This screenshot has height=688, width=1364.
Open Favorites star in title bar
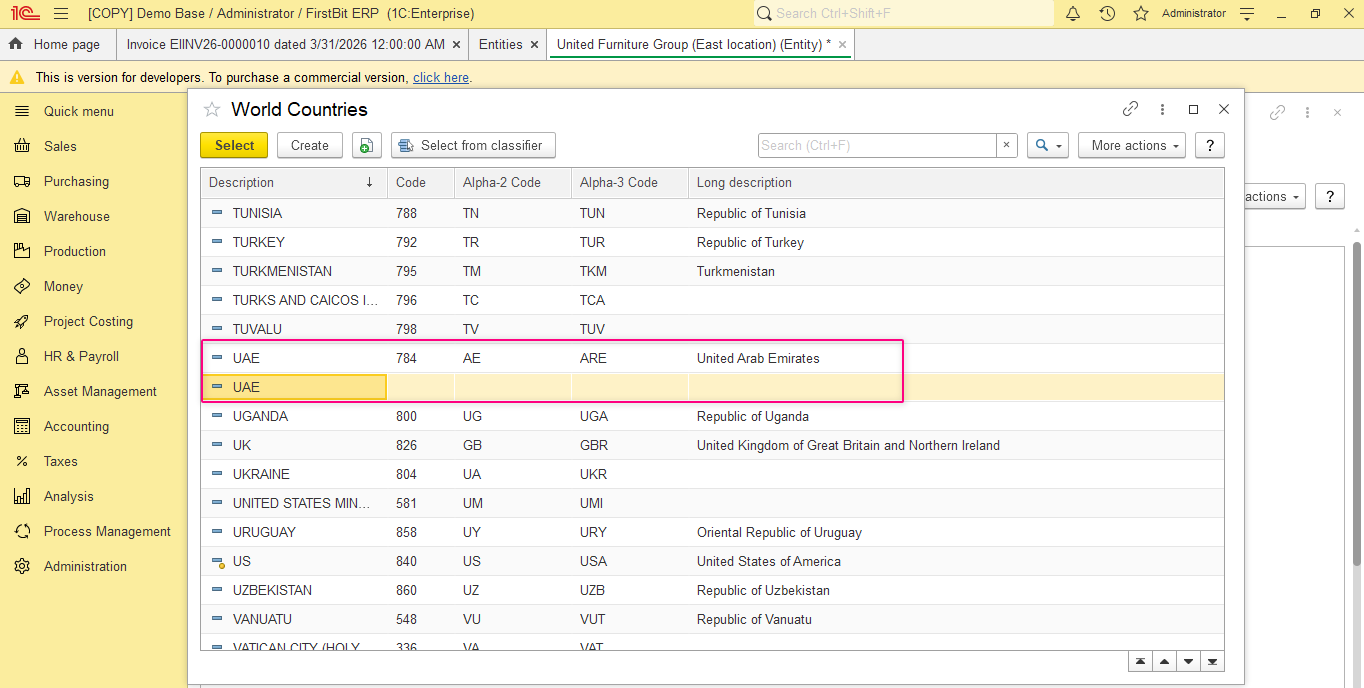(x=1141, y=14)
